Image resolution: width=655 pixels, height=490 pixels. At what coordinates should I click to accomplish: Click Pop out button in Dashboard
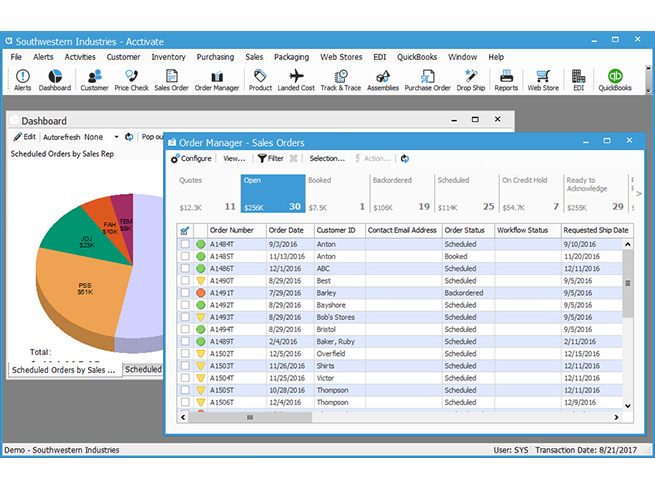click(152, 137)
